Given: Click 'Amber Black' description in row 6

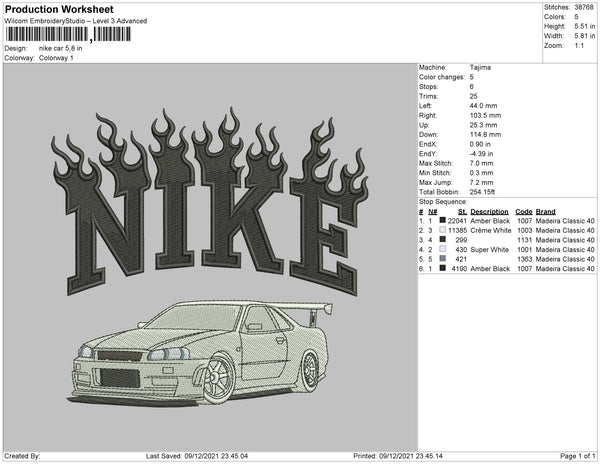Looking at the screenshot, I should coord(490,269).
